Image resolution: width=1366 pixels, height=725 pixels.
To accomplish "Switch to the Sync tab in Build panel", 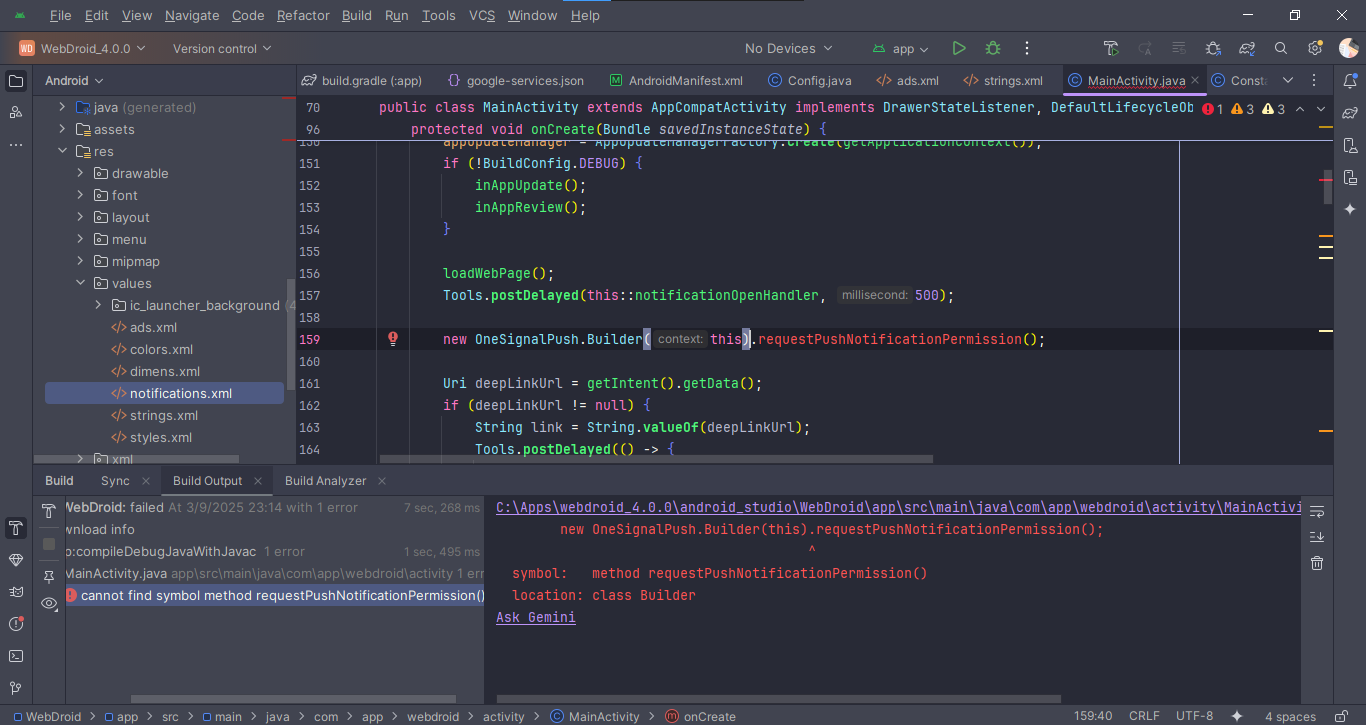I will pyautogui.click(x=115, y=481).
